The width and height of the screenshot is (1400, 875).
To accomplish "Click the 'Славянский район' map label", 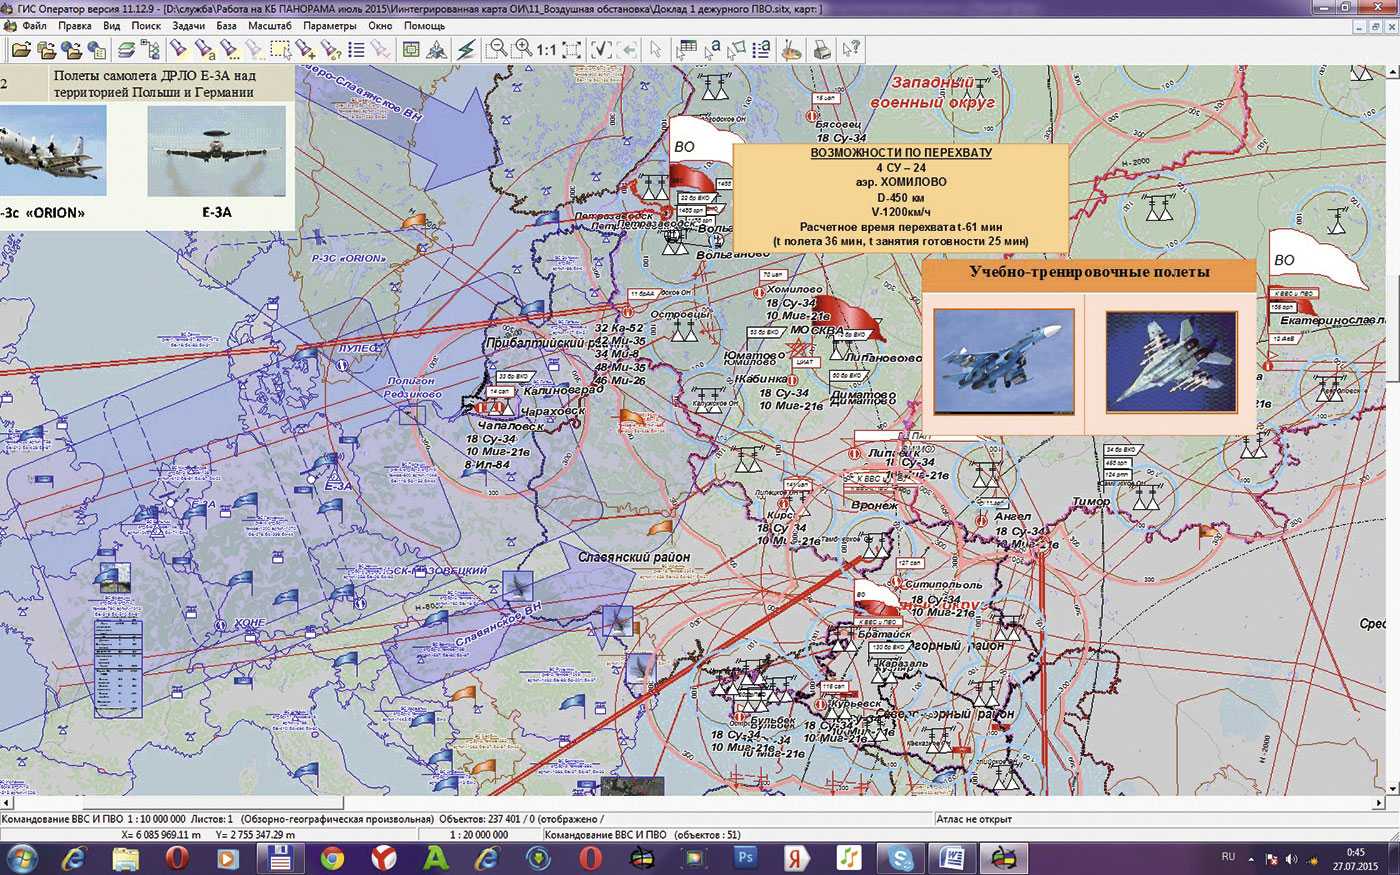I will coord(634,557).
